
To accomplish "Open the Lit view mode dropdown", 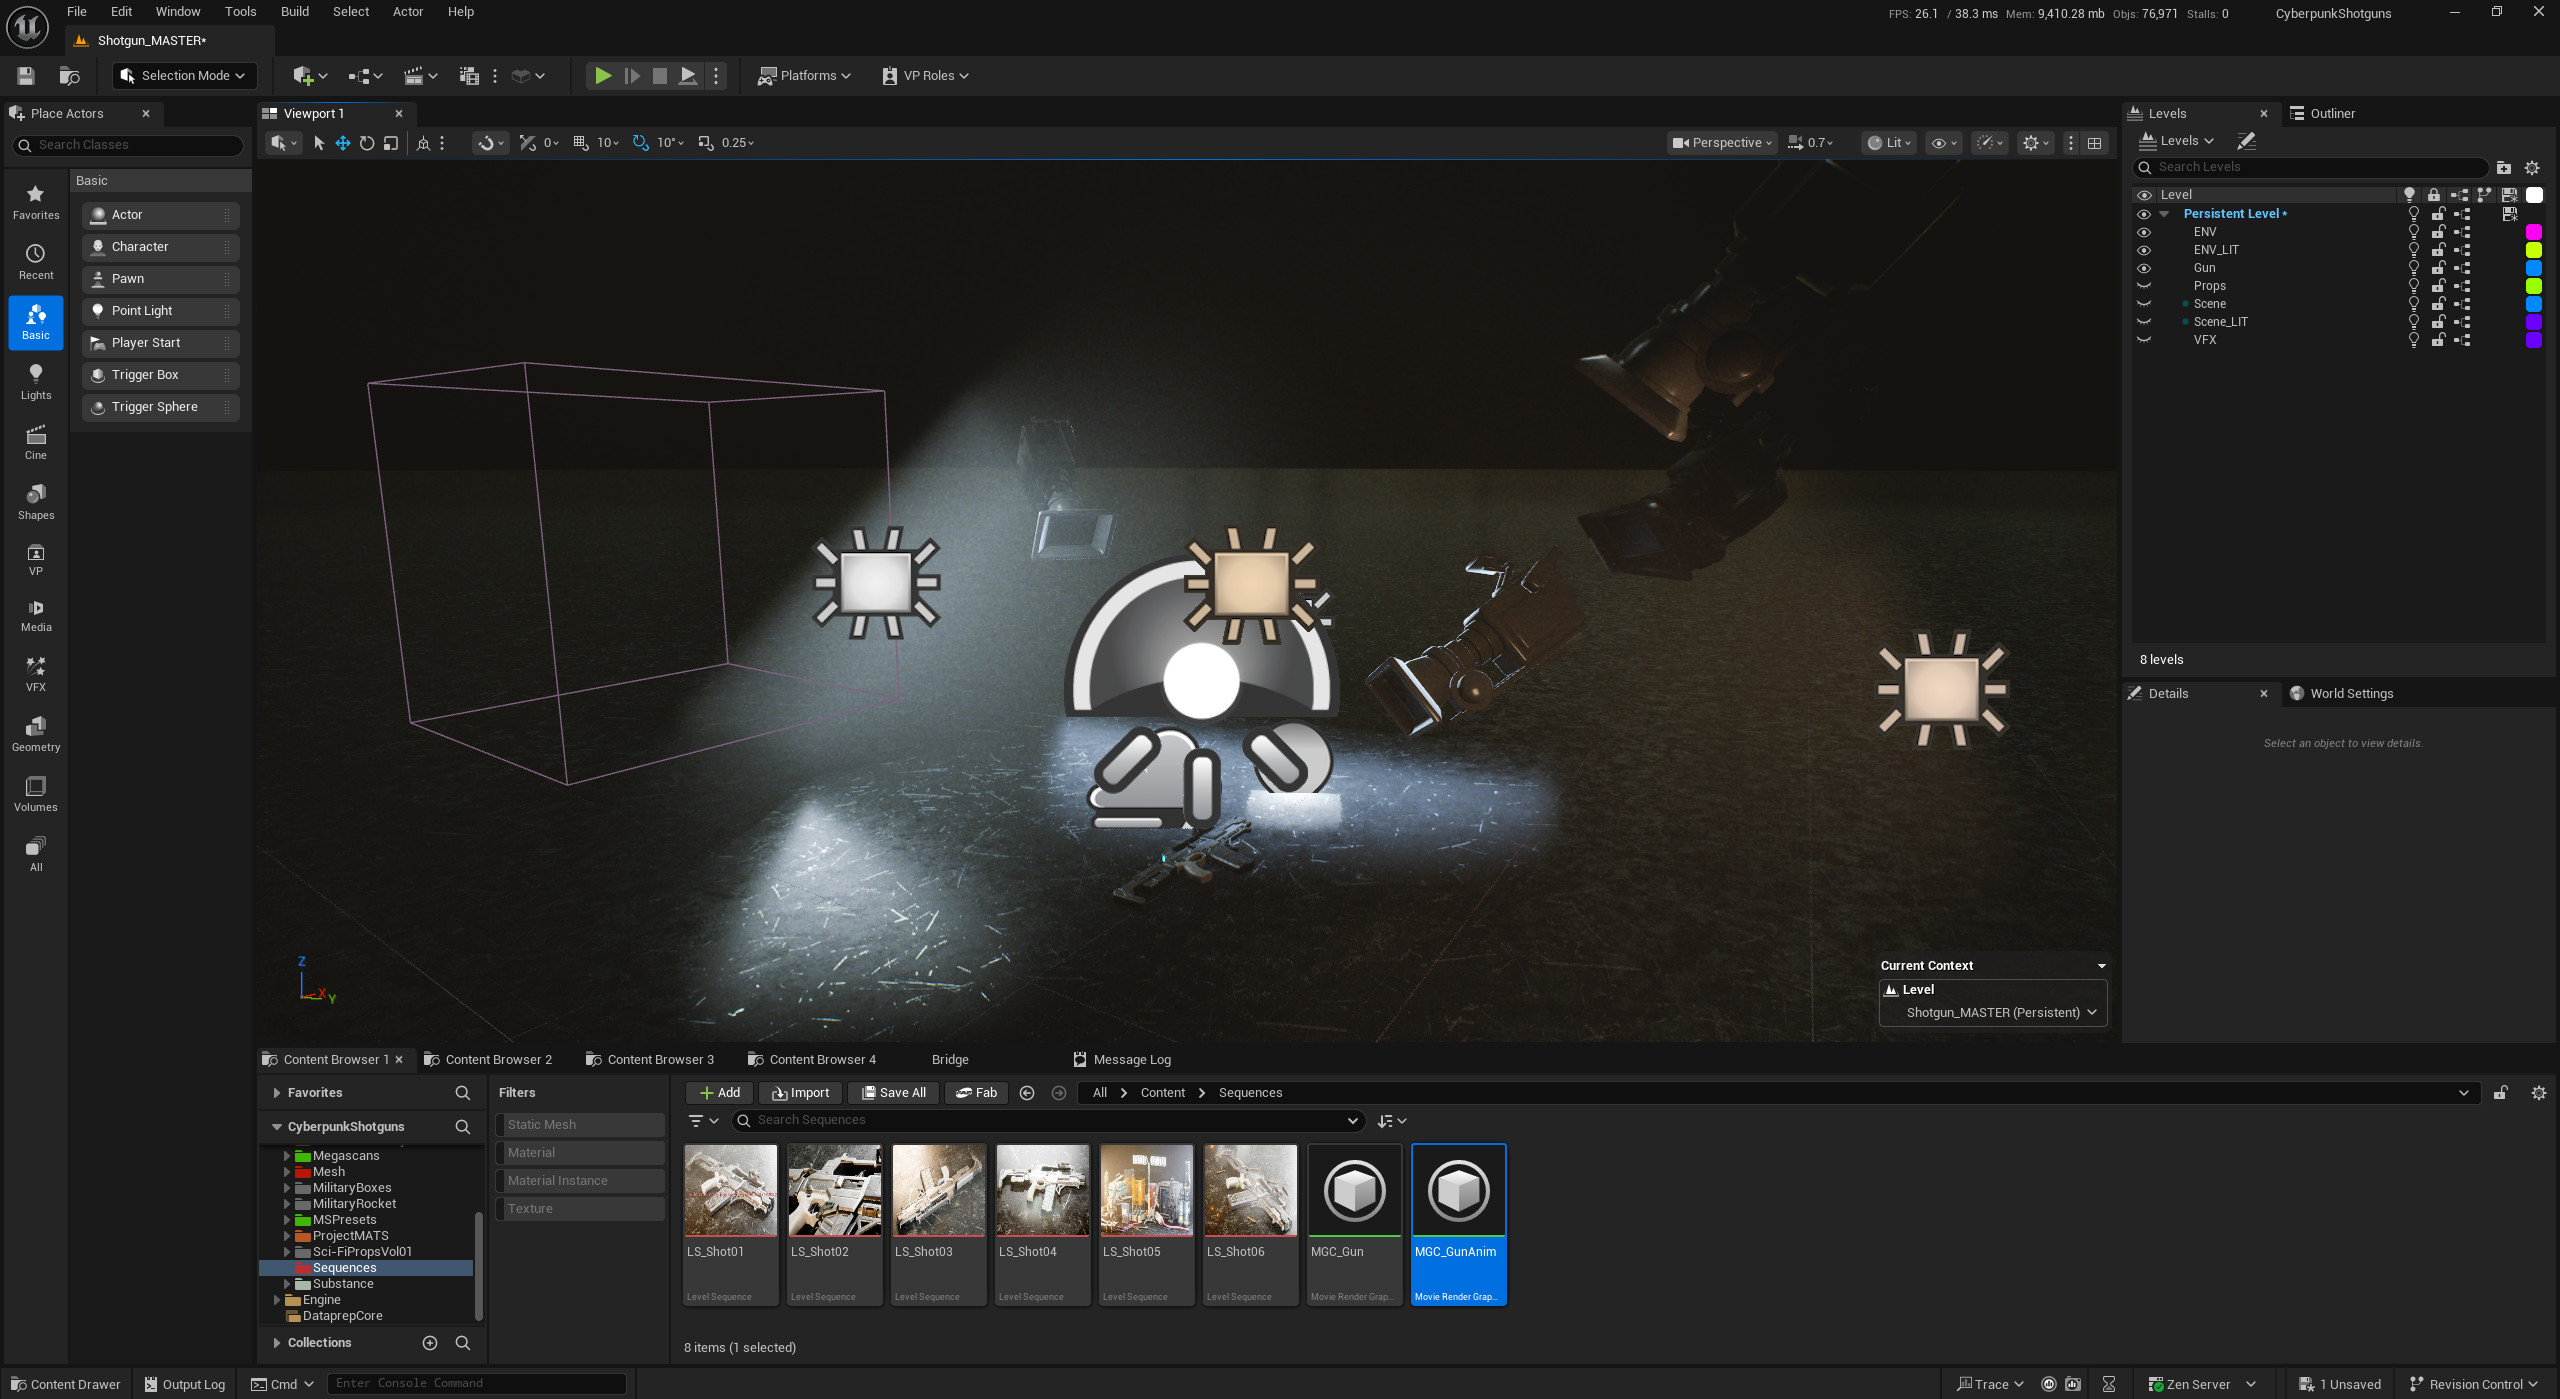I will (1888, 142).
